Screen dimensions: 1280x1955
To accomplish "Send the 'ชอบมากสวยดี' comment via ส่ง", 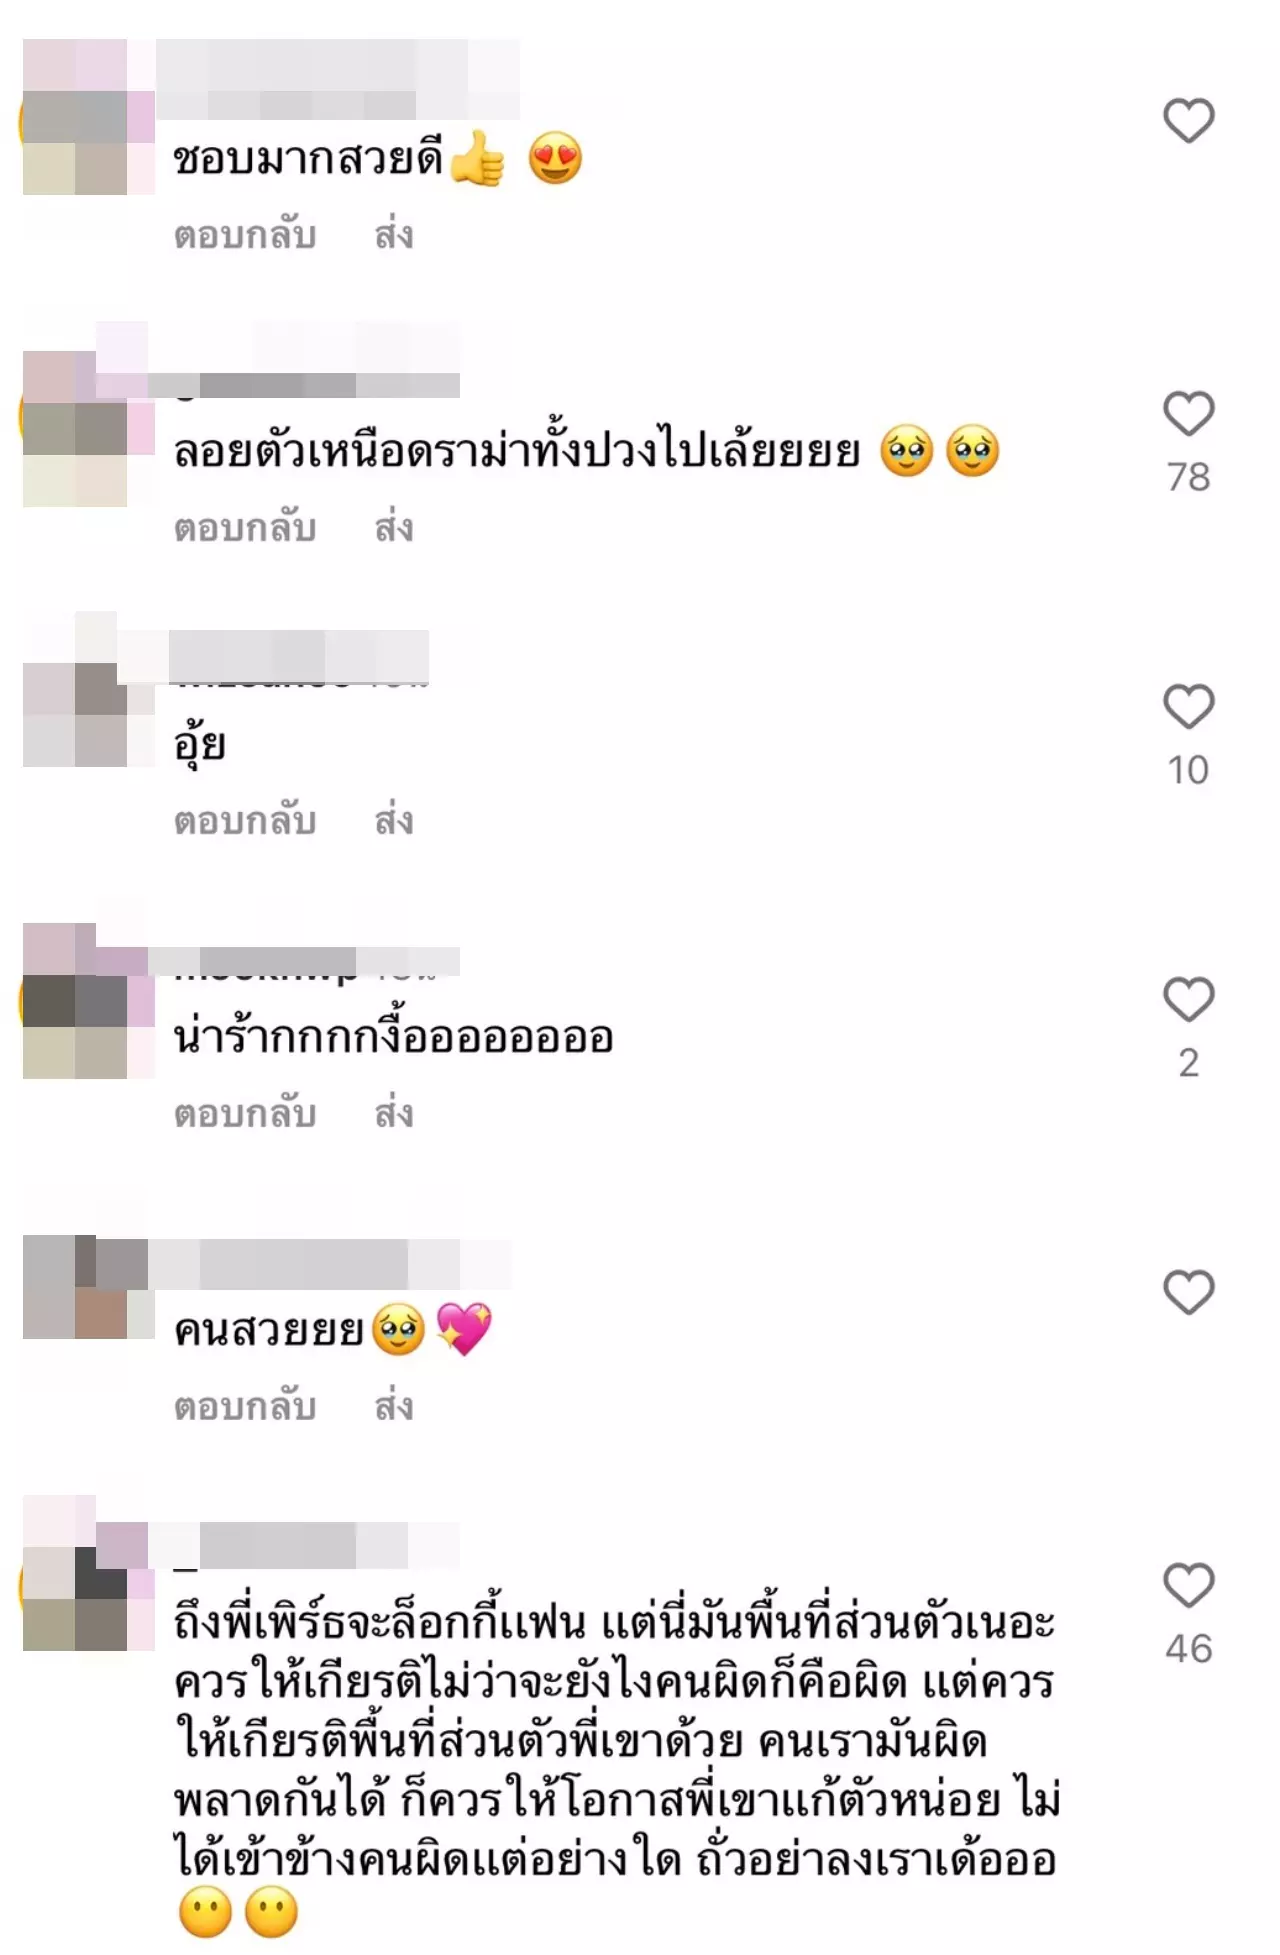I will pos(394,235).
